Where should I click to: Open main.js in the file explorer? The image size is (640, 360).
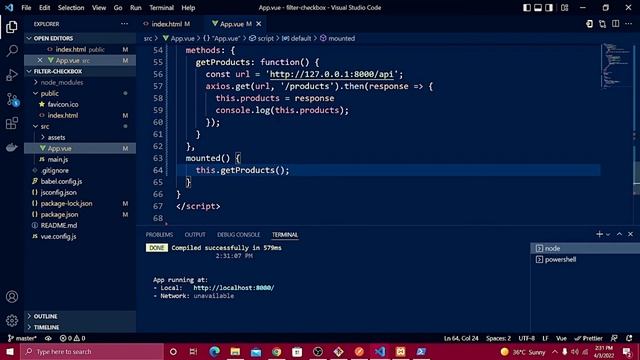coord(58,160)
